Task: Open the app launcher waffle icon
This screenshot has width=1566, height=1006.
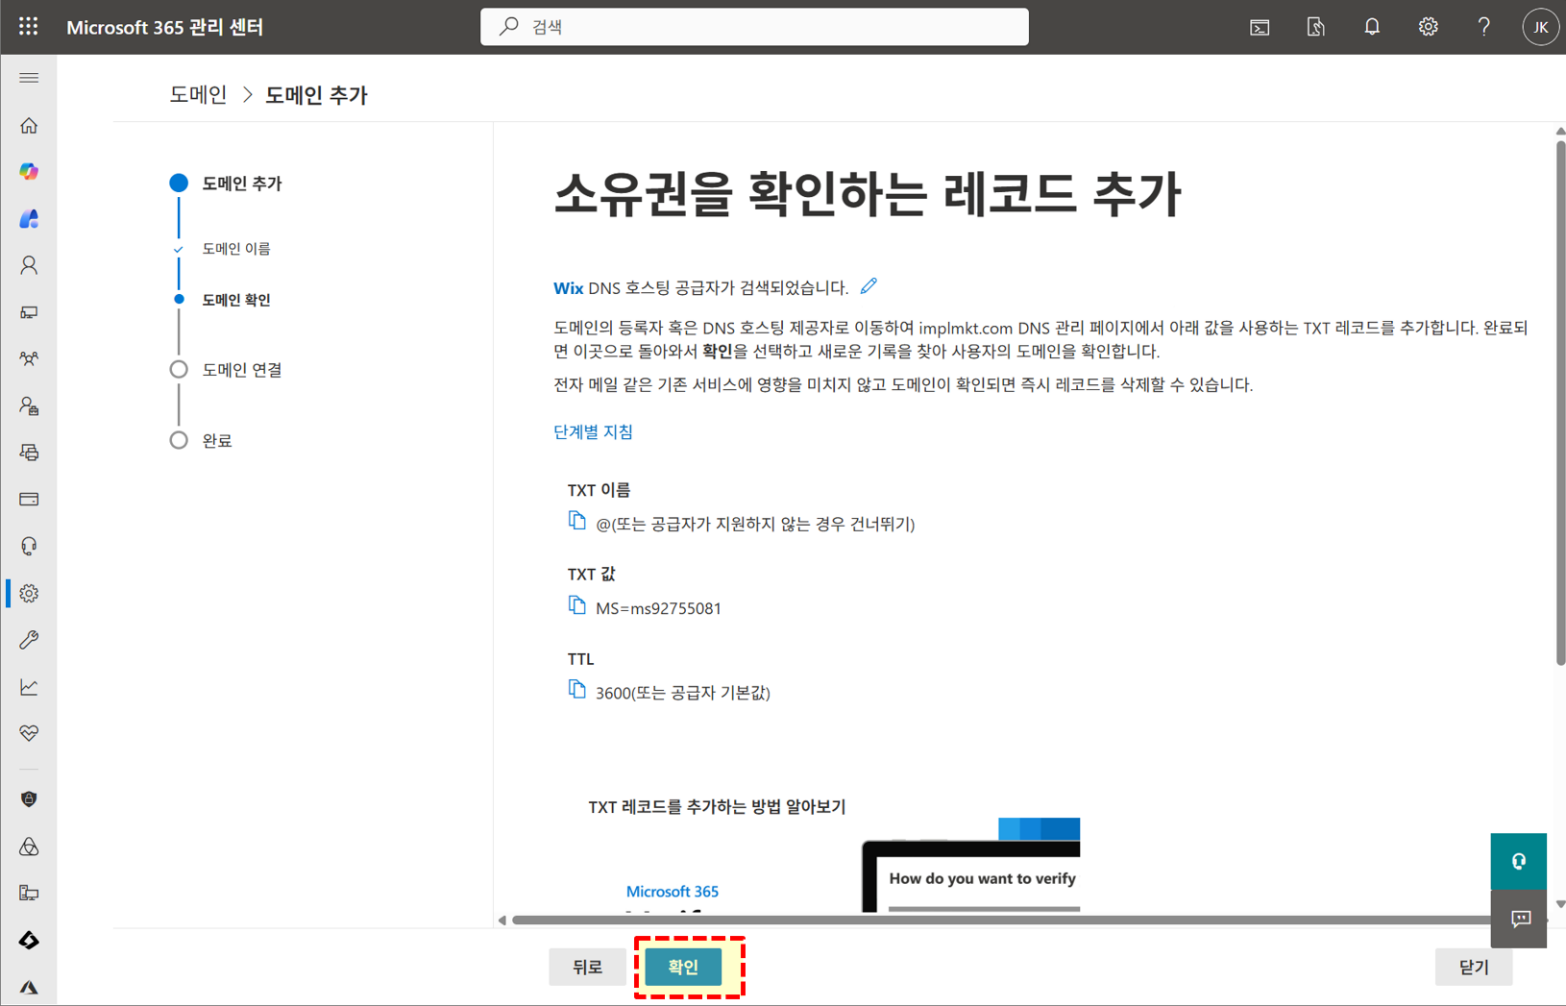Action: click(x=28, y=27)
